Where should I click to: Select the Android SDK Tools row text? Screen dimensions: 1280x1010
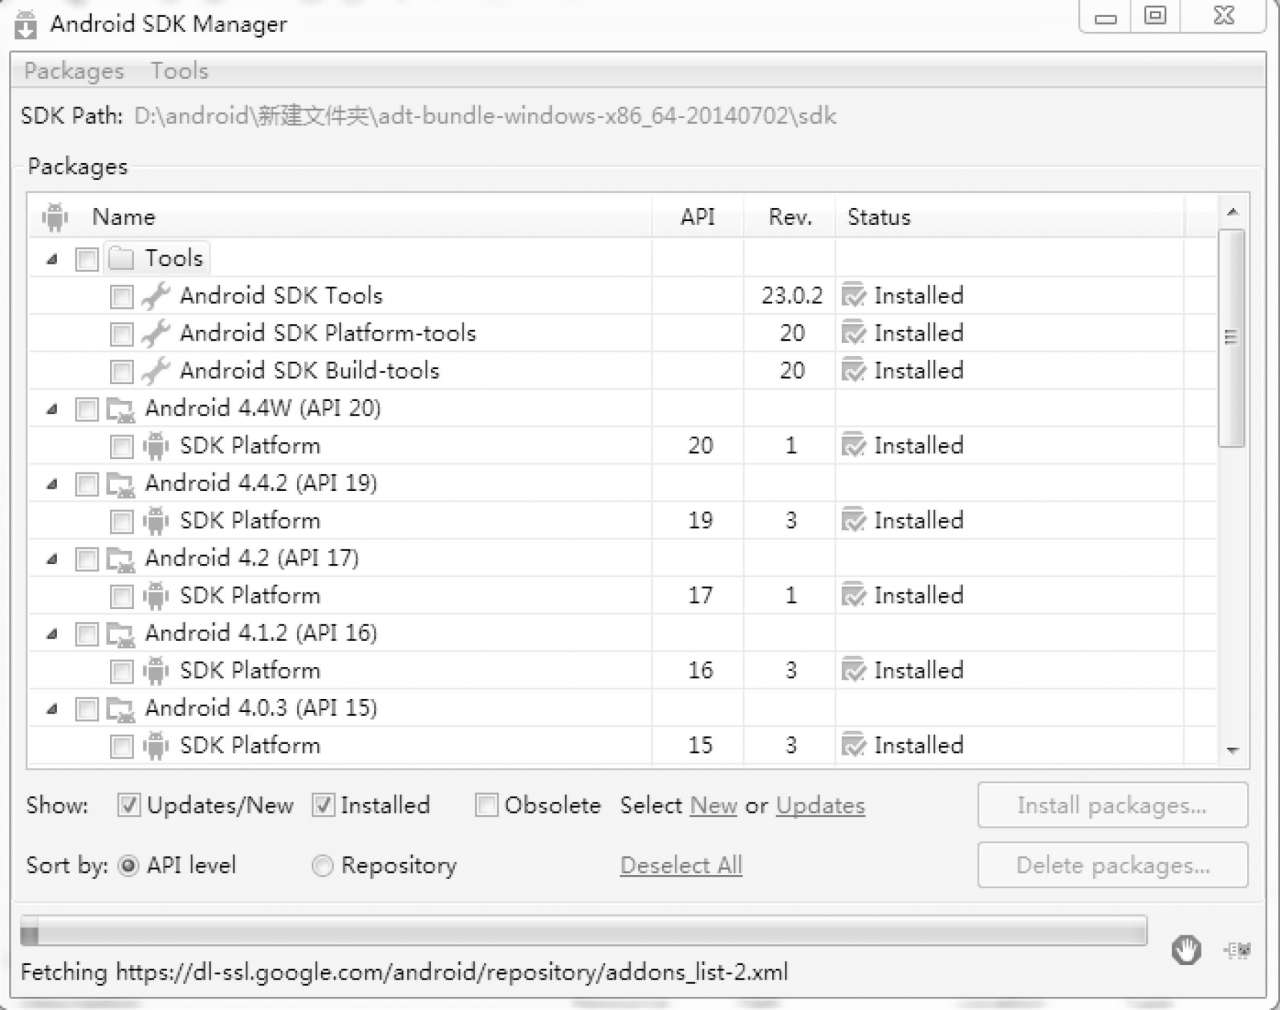click(281, 296)
